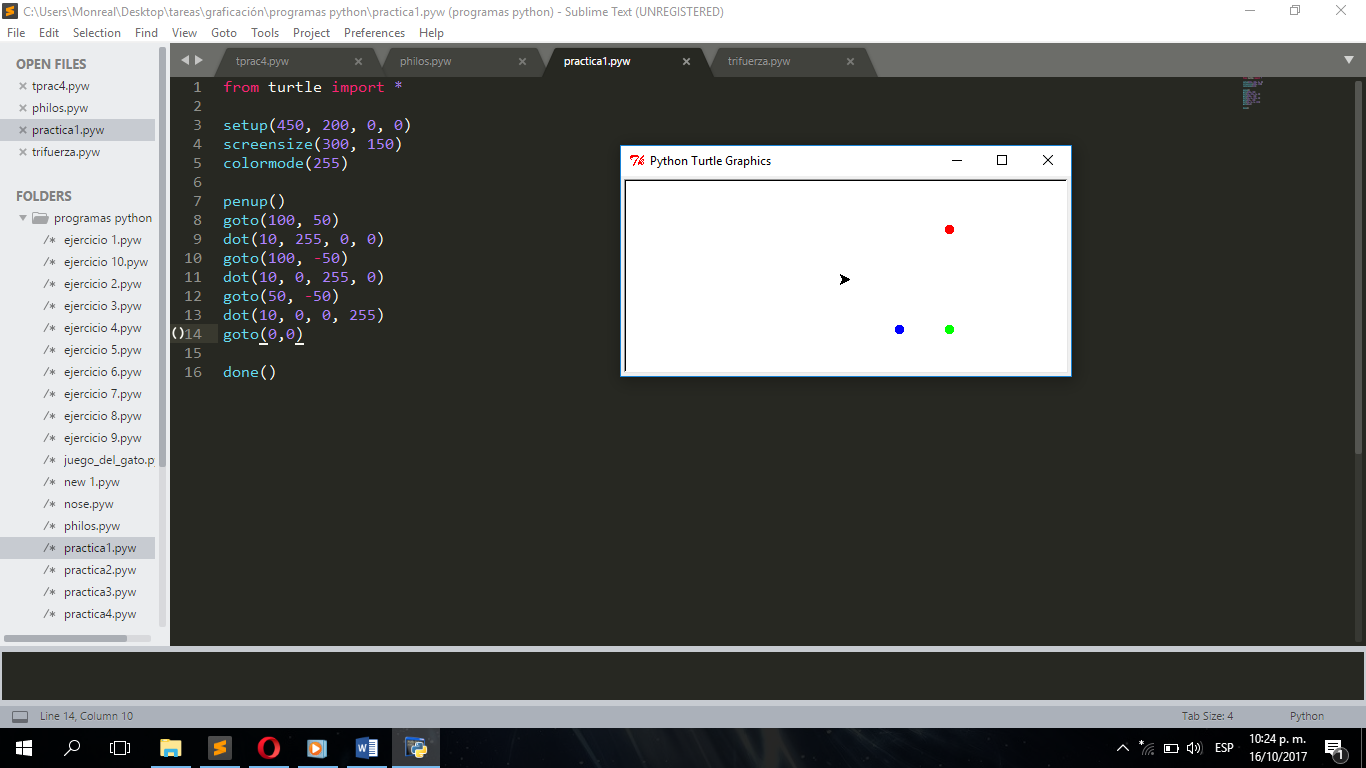1366x768 pixels.
Task: Open the Help menu
Action: point(431,33)
